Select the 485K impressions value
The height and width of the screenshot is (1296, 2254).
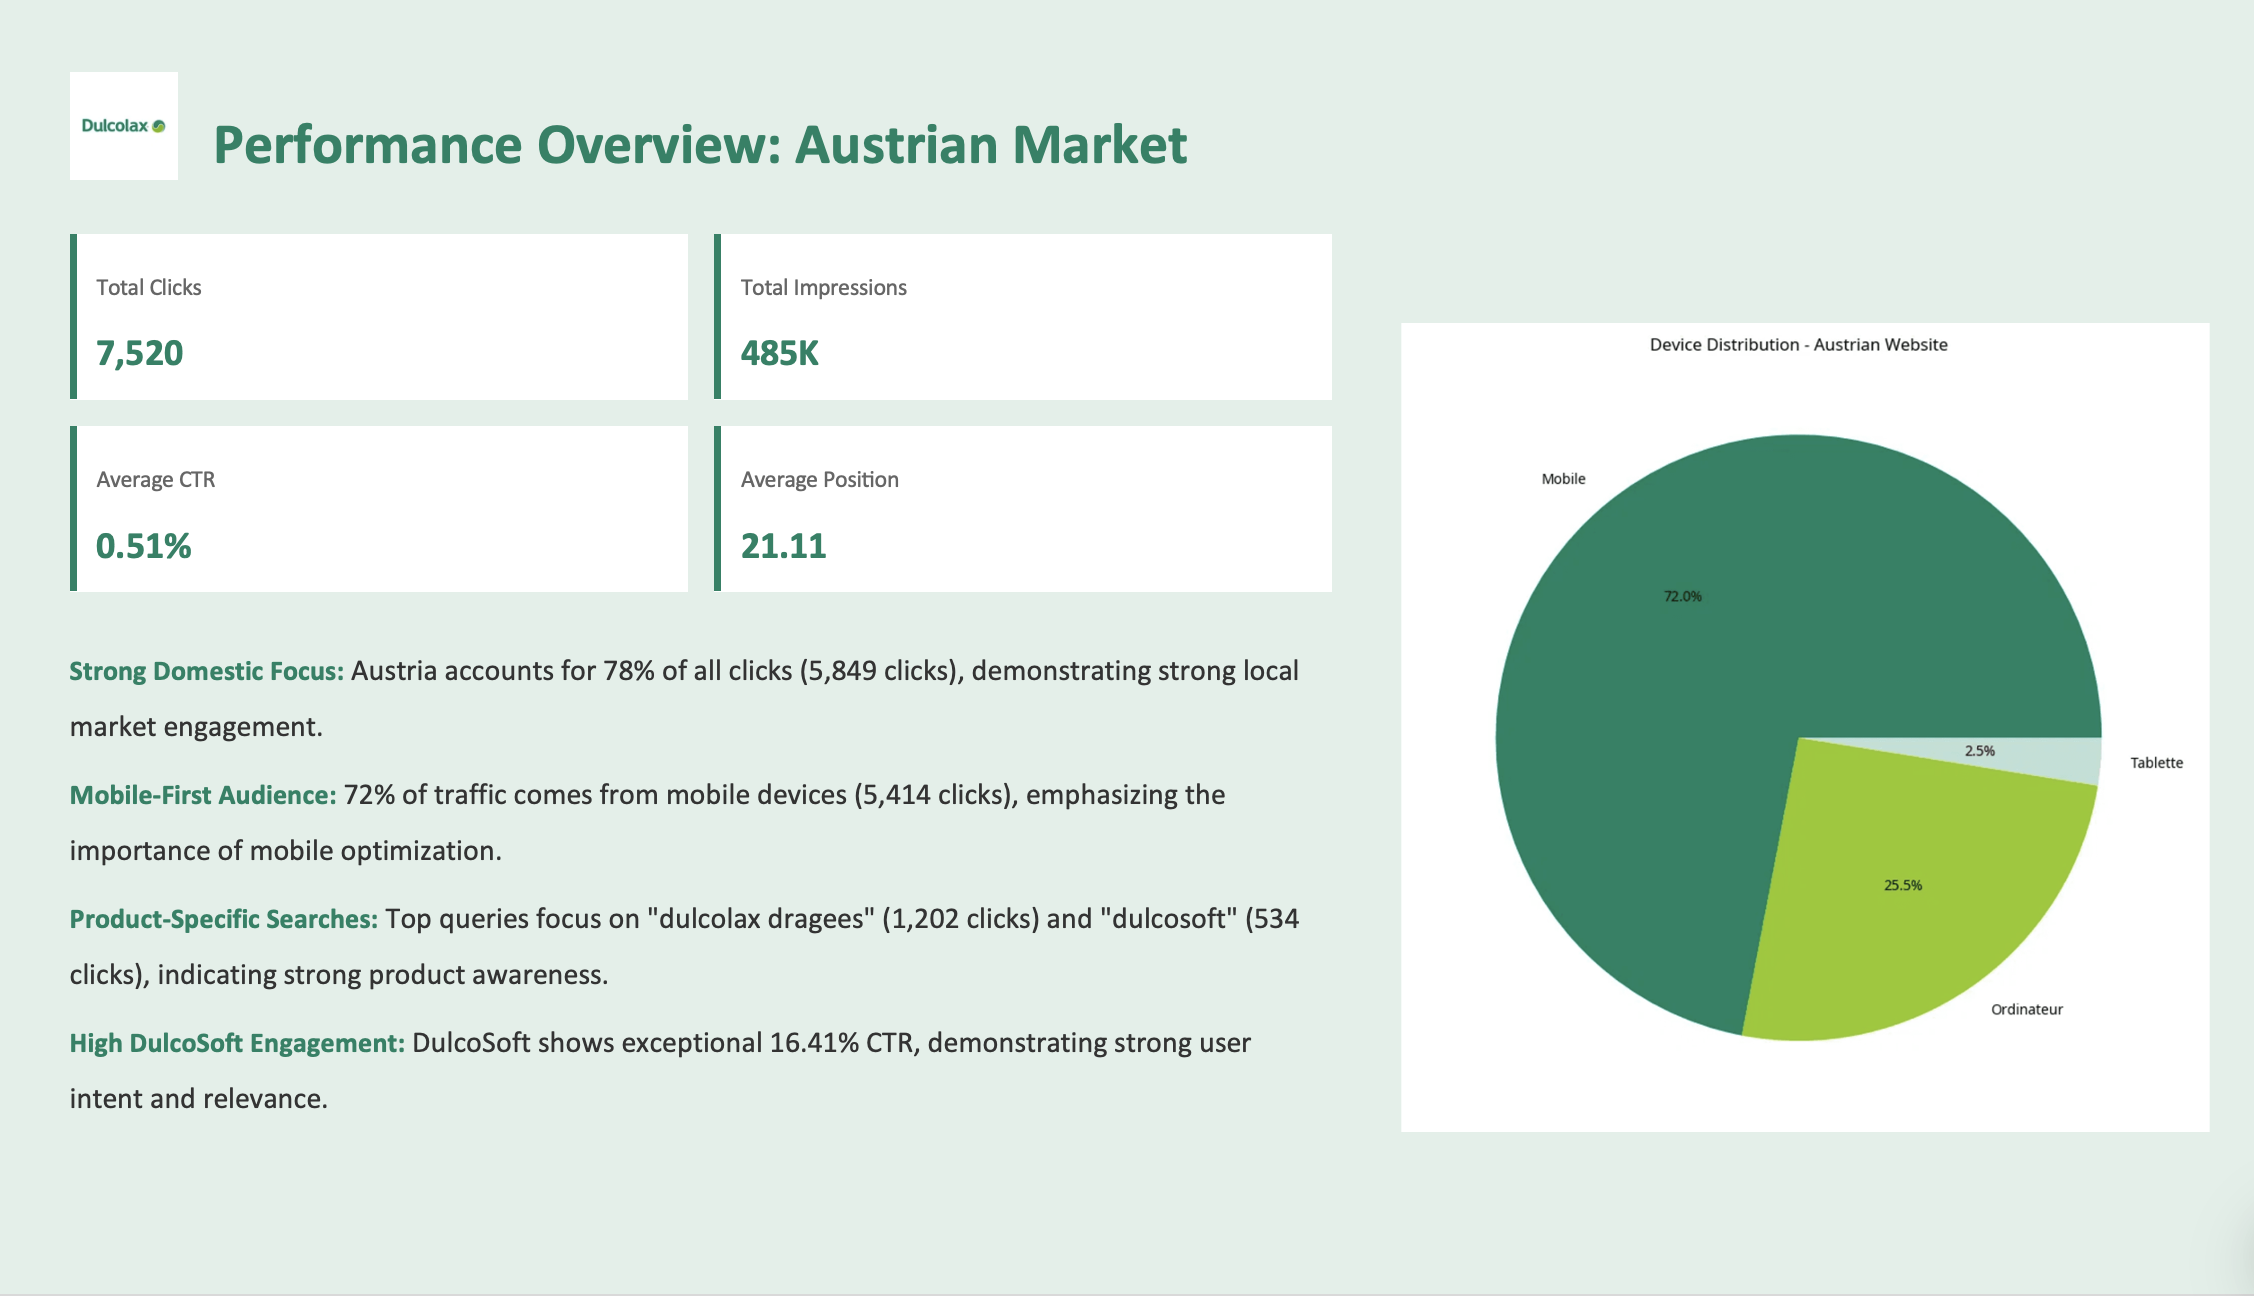(779, 354)
